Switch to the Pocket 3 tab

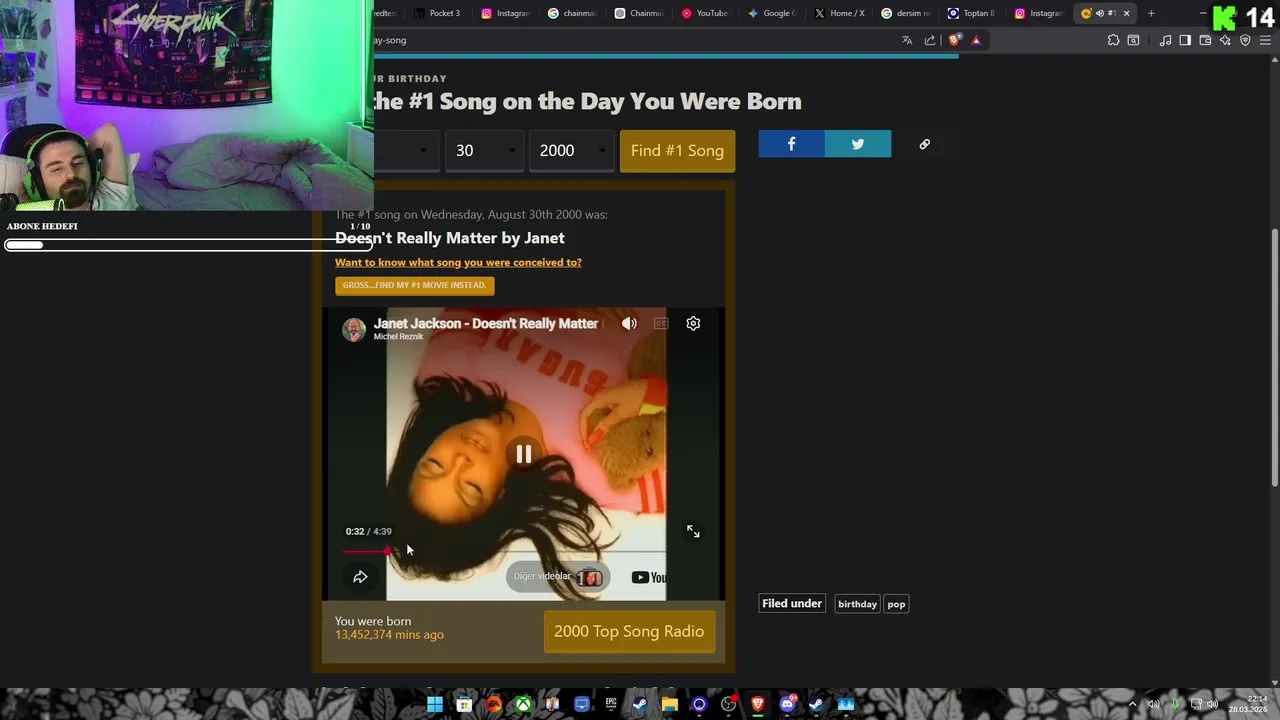(436, 13)
